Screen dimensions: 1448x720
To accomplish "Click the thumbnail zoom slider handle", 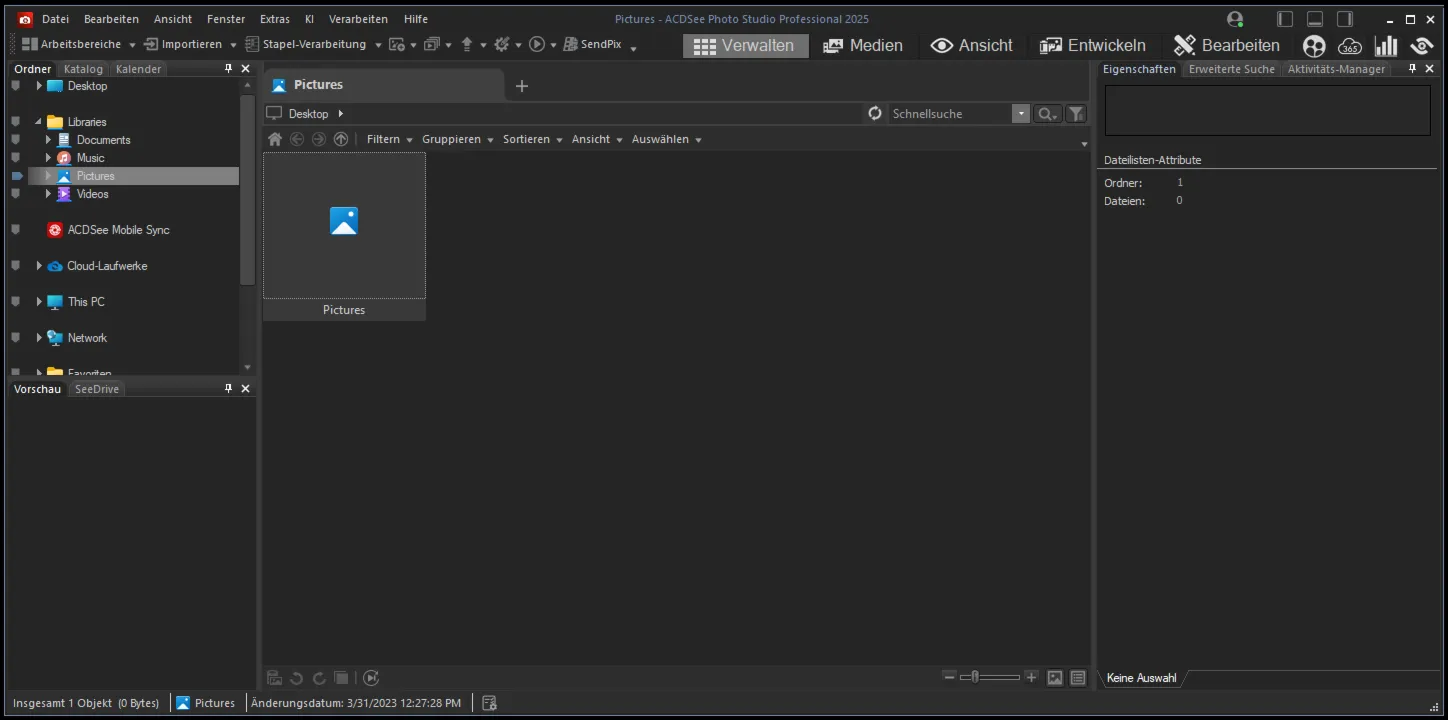I will (x=975, y=677).
